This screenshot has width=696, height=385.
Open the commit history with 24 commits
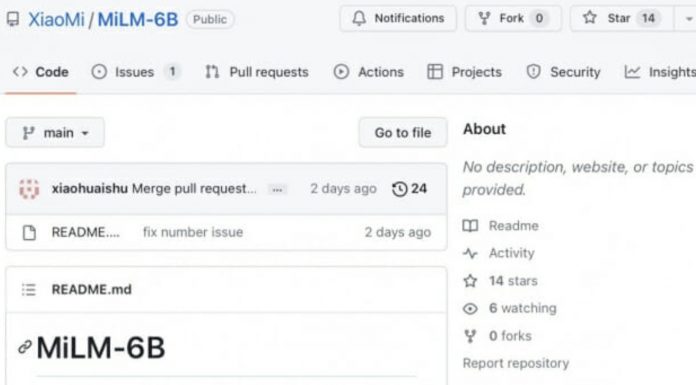409,189
